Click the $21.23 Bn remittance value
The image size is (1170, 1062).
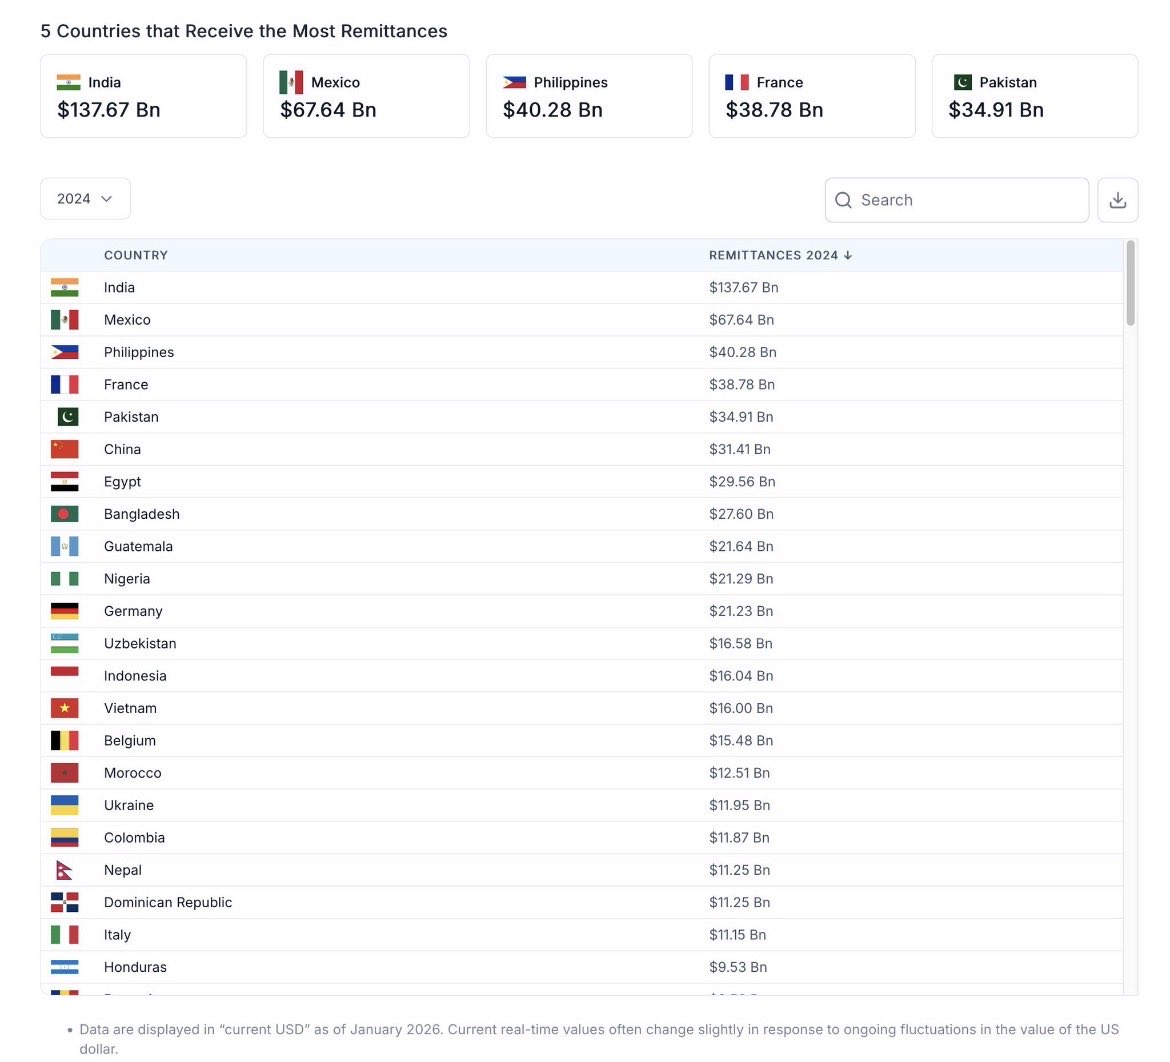pos(741,611)
